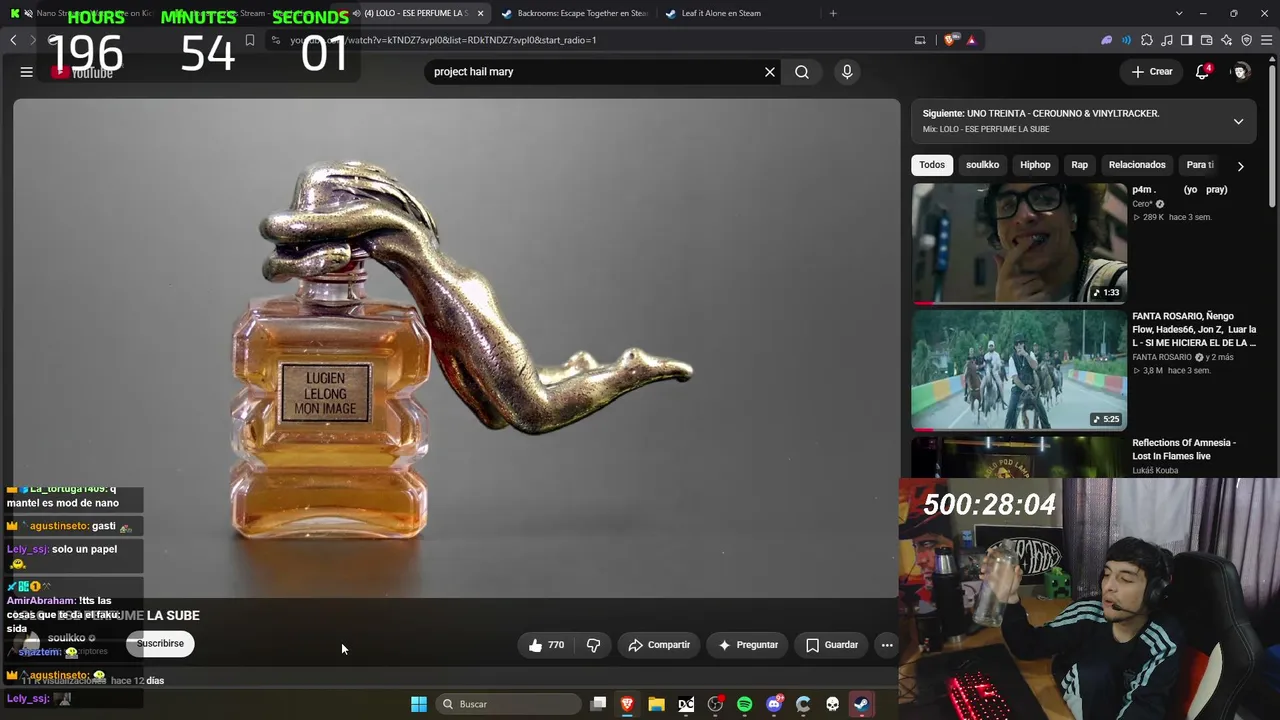Filter recommendations by soulkko chip
The width and height of the screenshot is (1280, 720).
coord(982,165)
